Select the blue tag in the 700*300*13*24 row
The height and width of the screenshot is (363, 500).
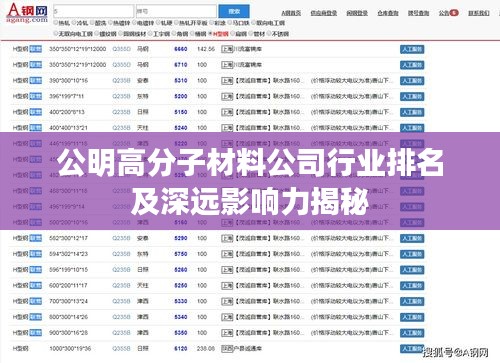pos(36,301)
